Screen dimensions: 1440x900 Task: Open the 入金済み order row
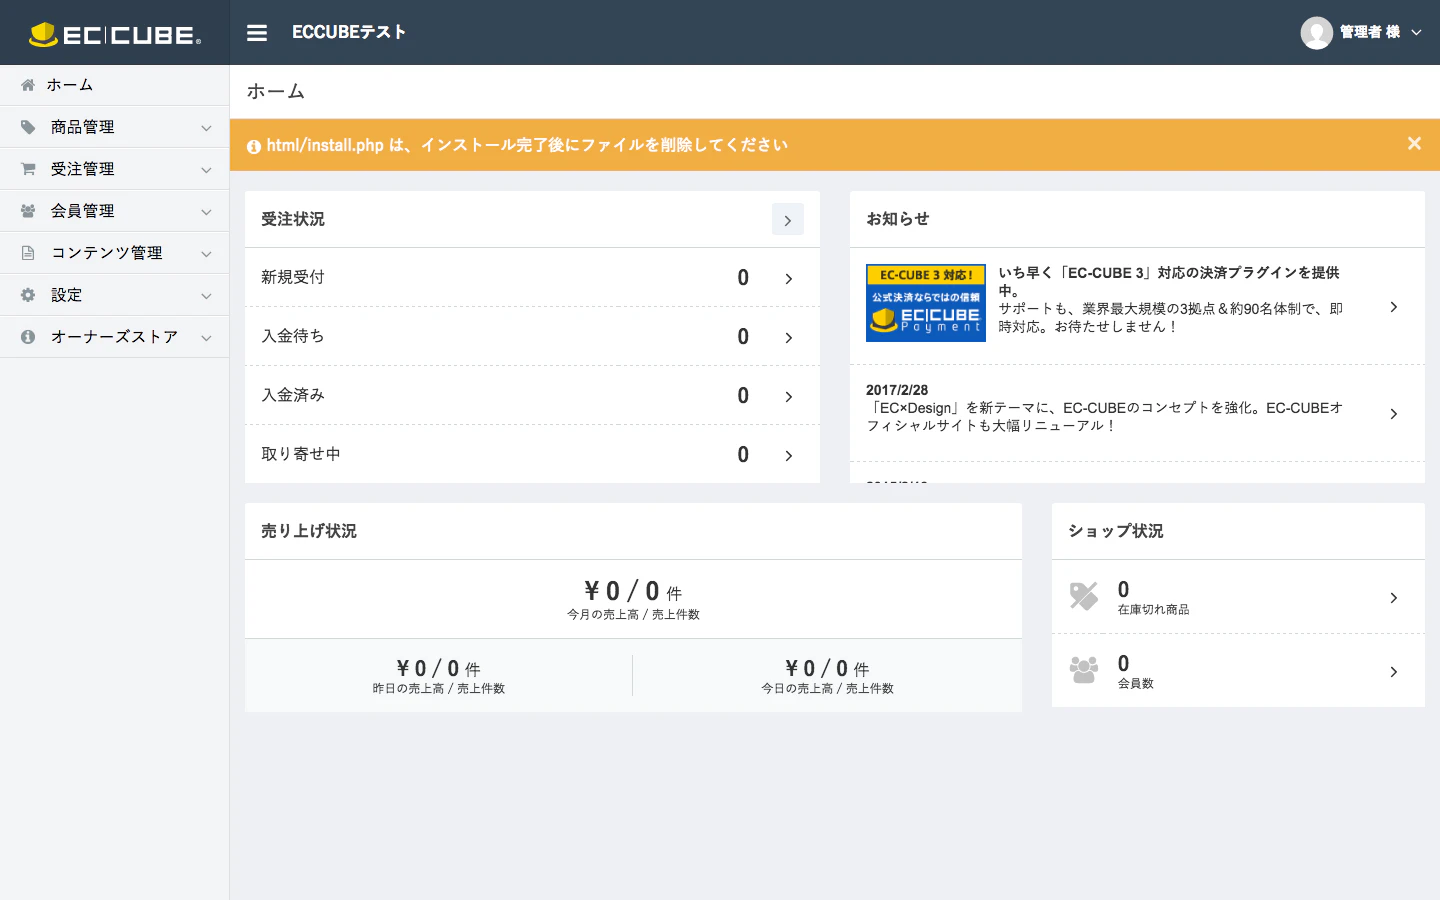click(532, 396)
